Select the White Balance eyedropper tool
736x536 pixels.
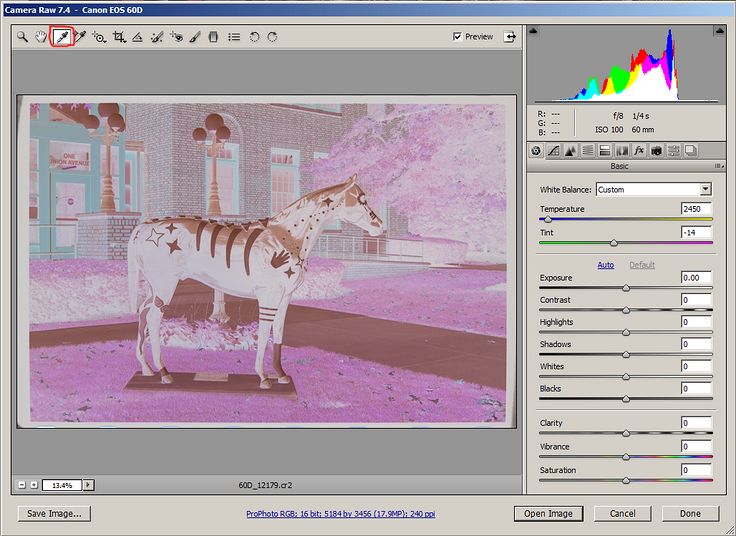coord(62,37)
